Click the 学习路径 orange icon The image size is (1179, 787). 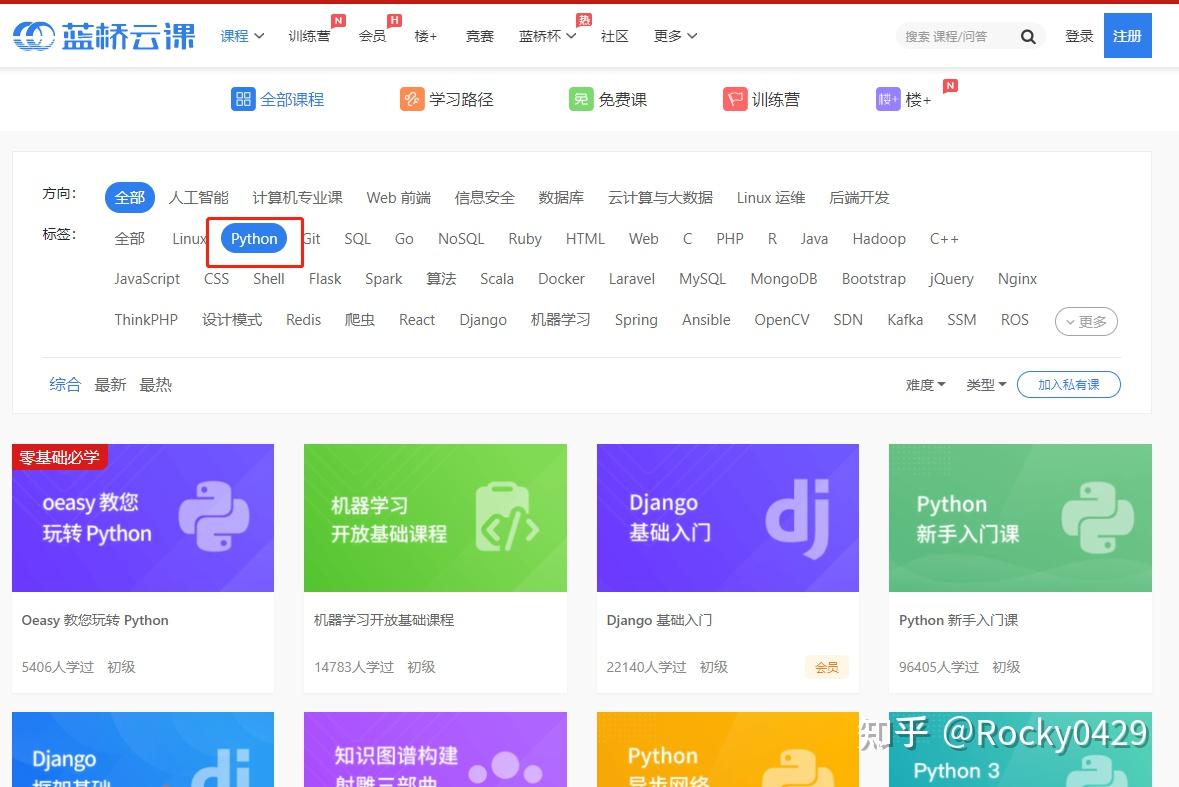(x=412, y=99)
